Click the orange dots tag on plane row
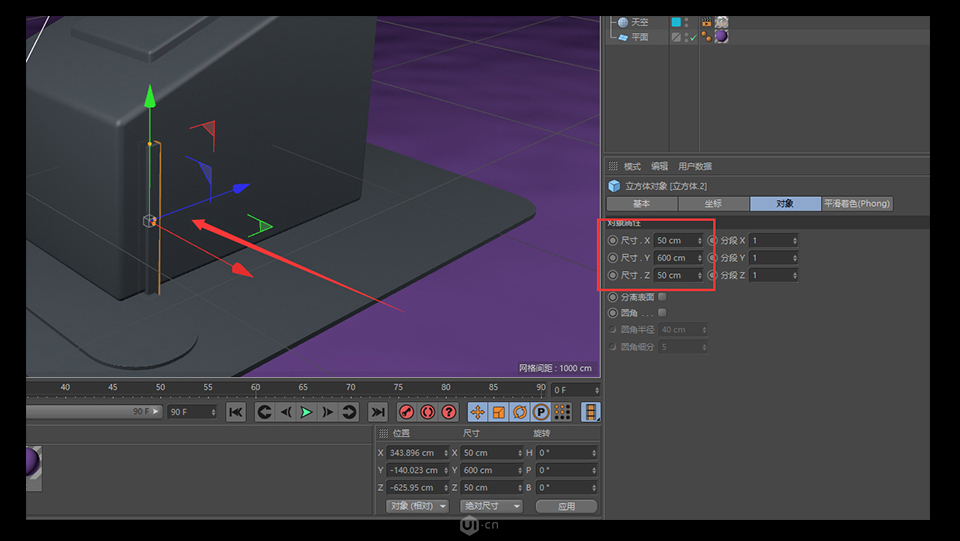This screenshot has height=541, width=960. pyautogui.click(x=707, y=37)
